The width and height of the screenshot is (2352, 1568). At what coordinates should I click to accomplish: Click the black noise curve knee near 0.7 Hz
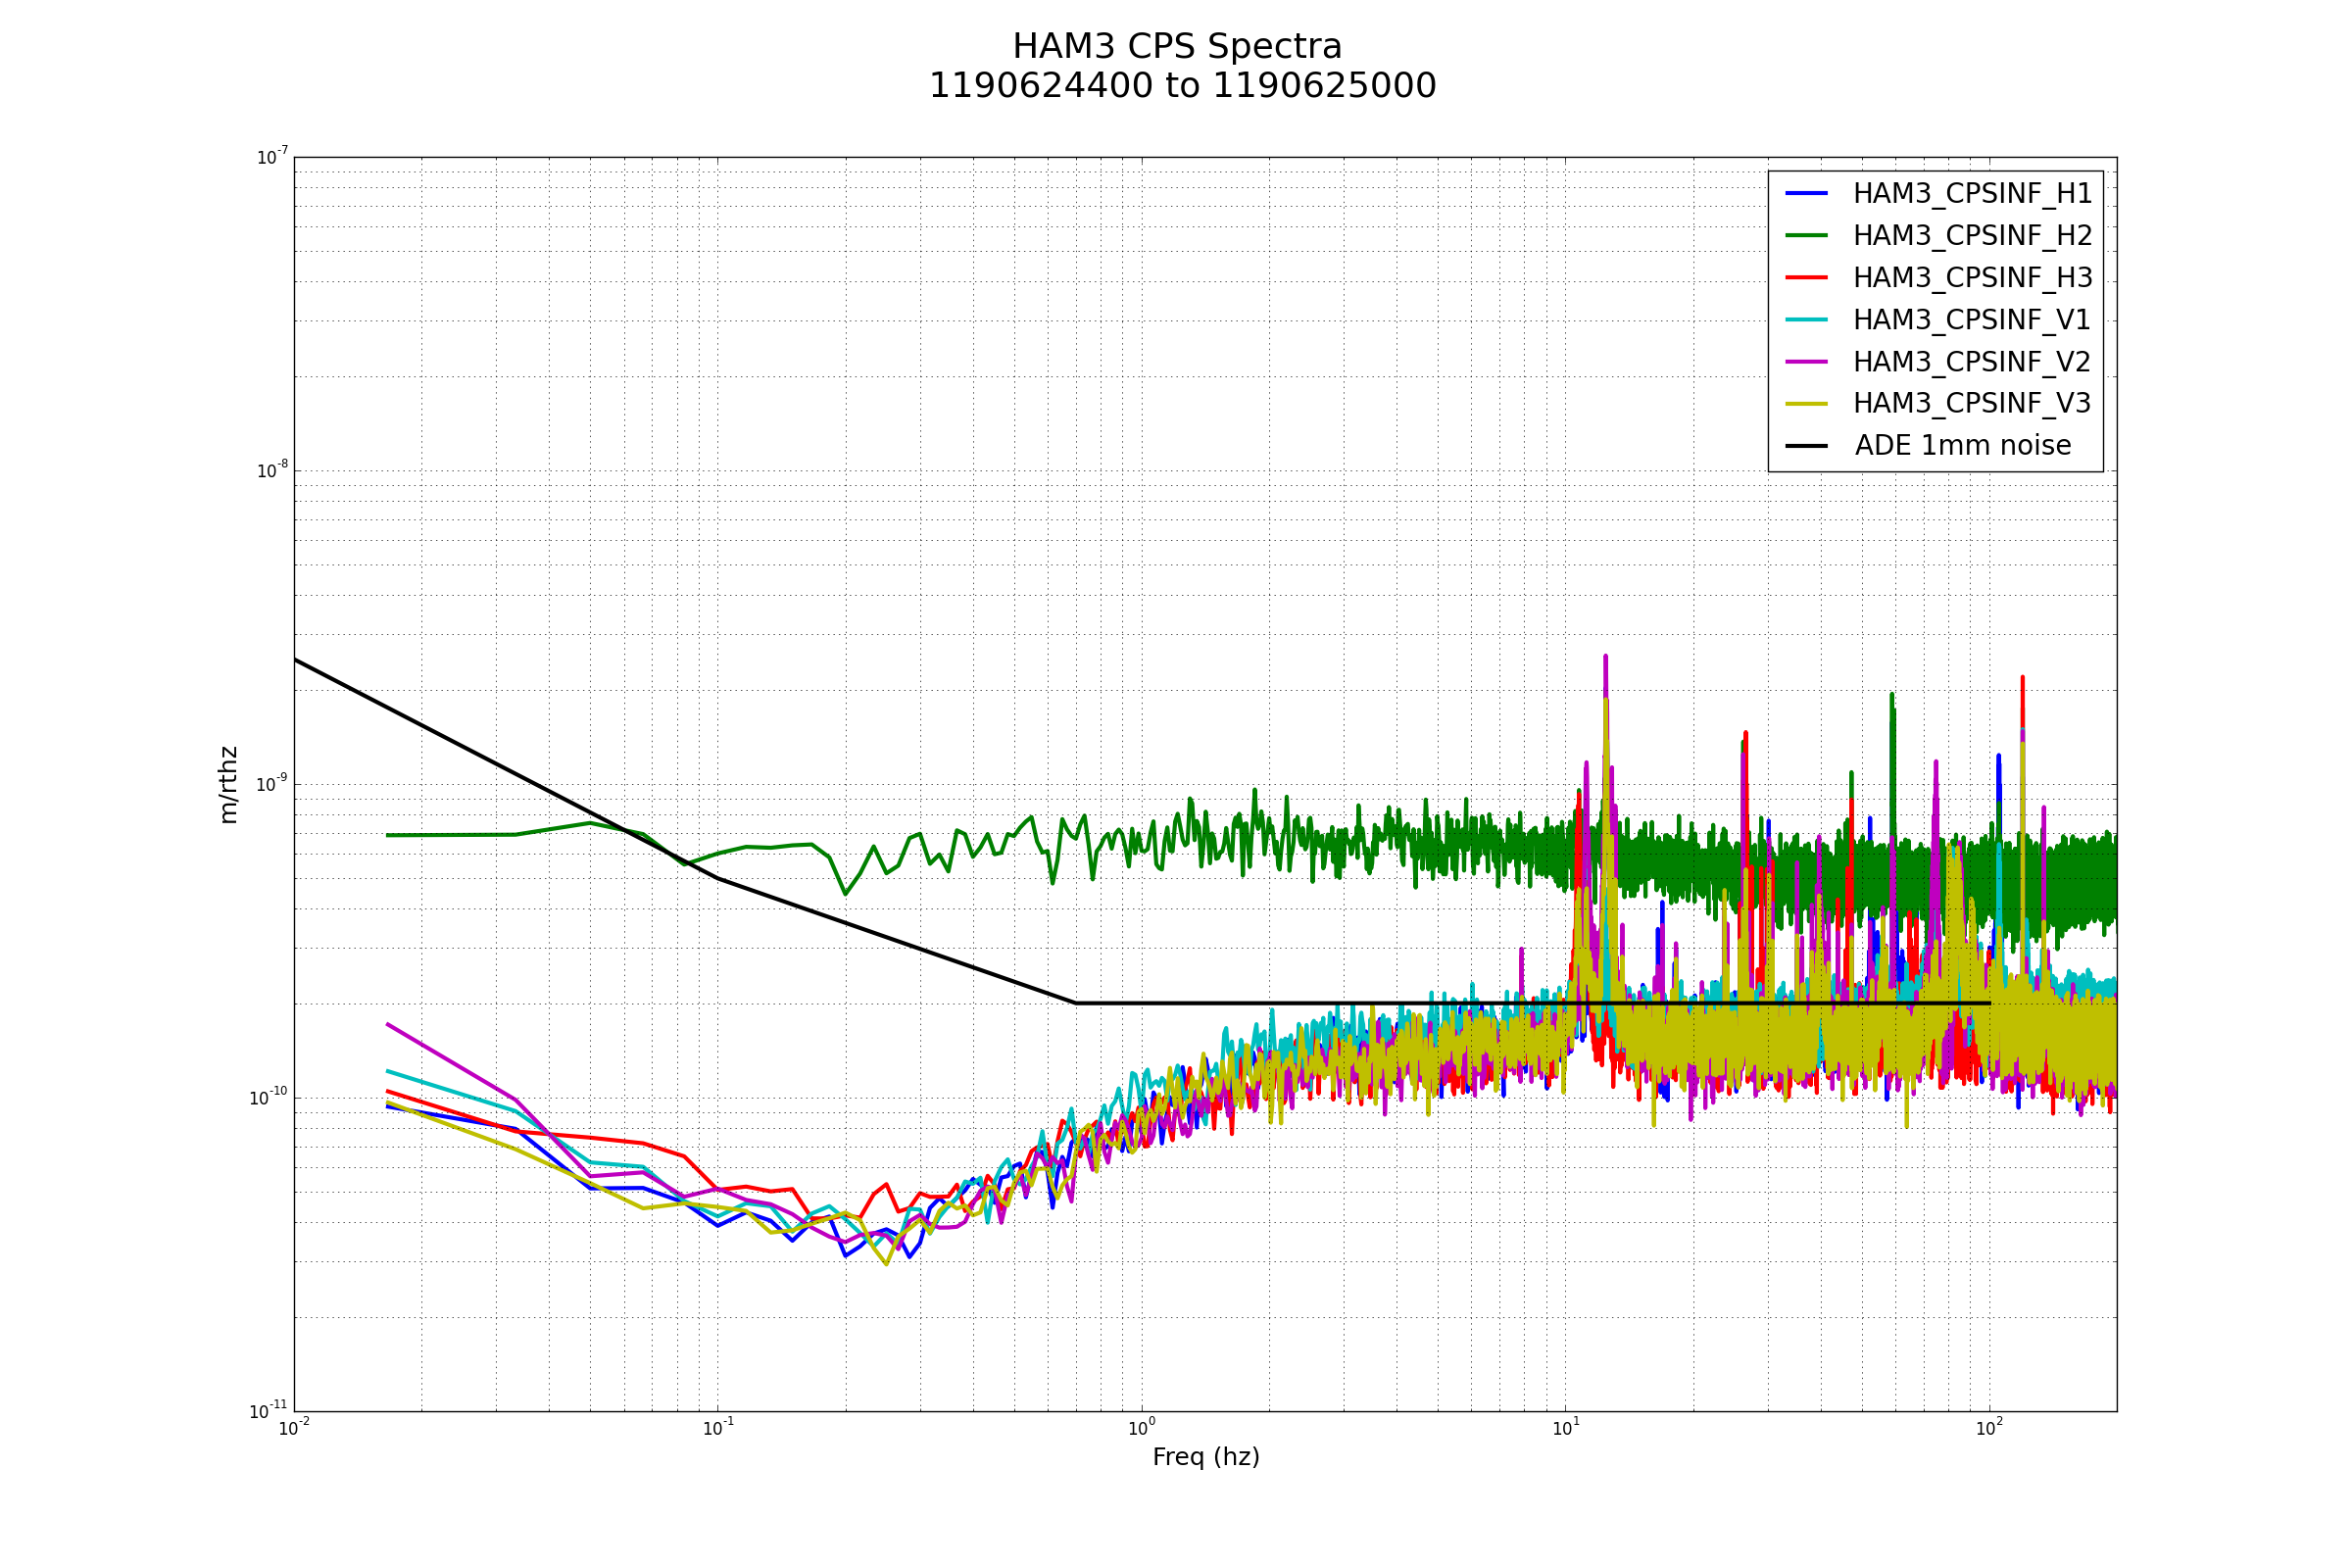tap(1076, 1003)
